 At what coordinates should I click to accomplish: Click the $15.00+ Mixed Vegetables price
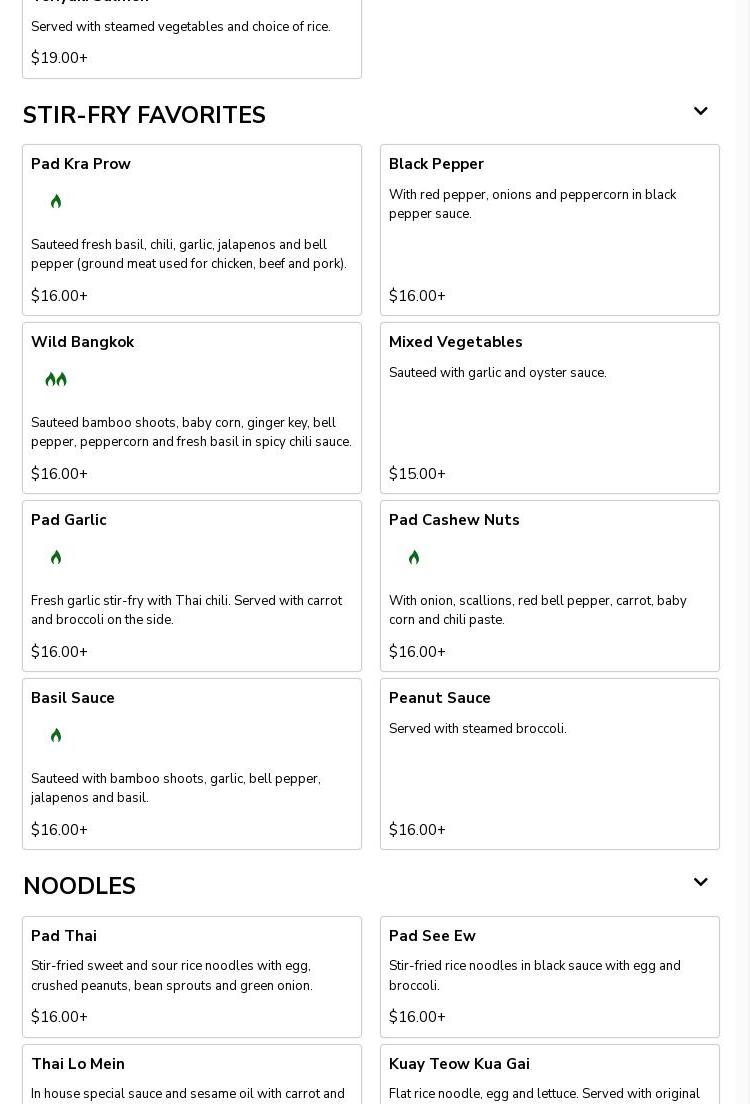[x=417, y=474]
